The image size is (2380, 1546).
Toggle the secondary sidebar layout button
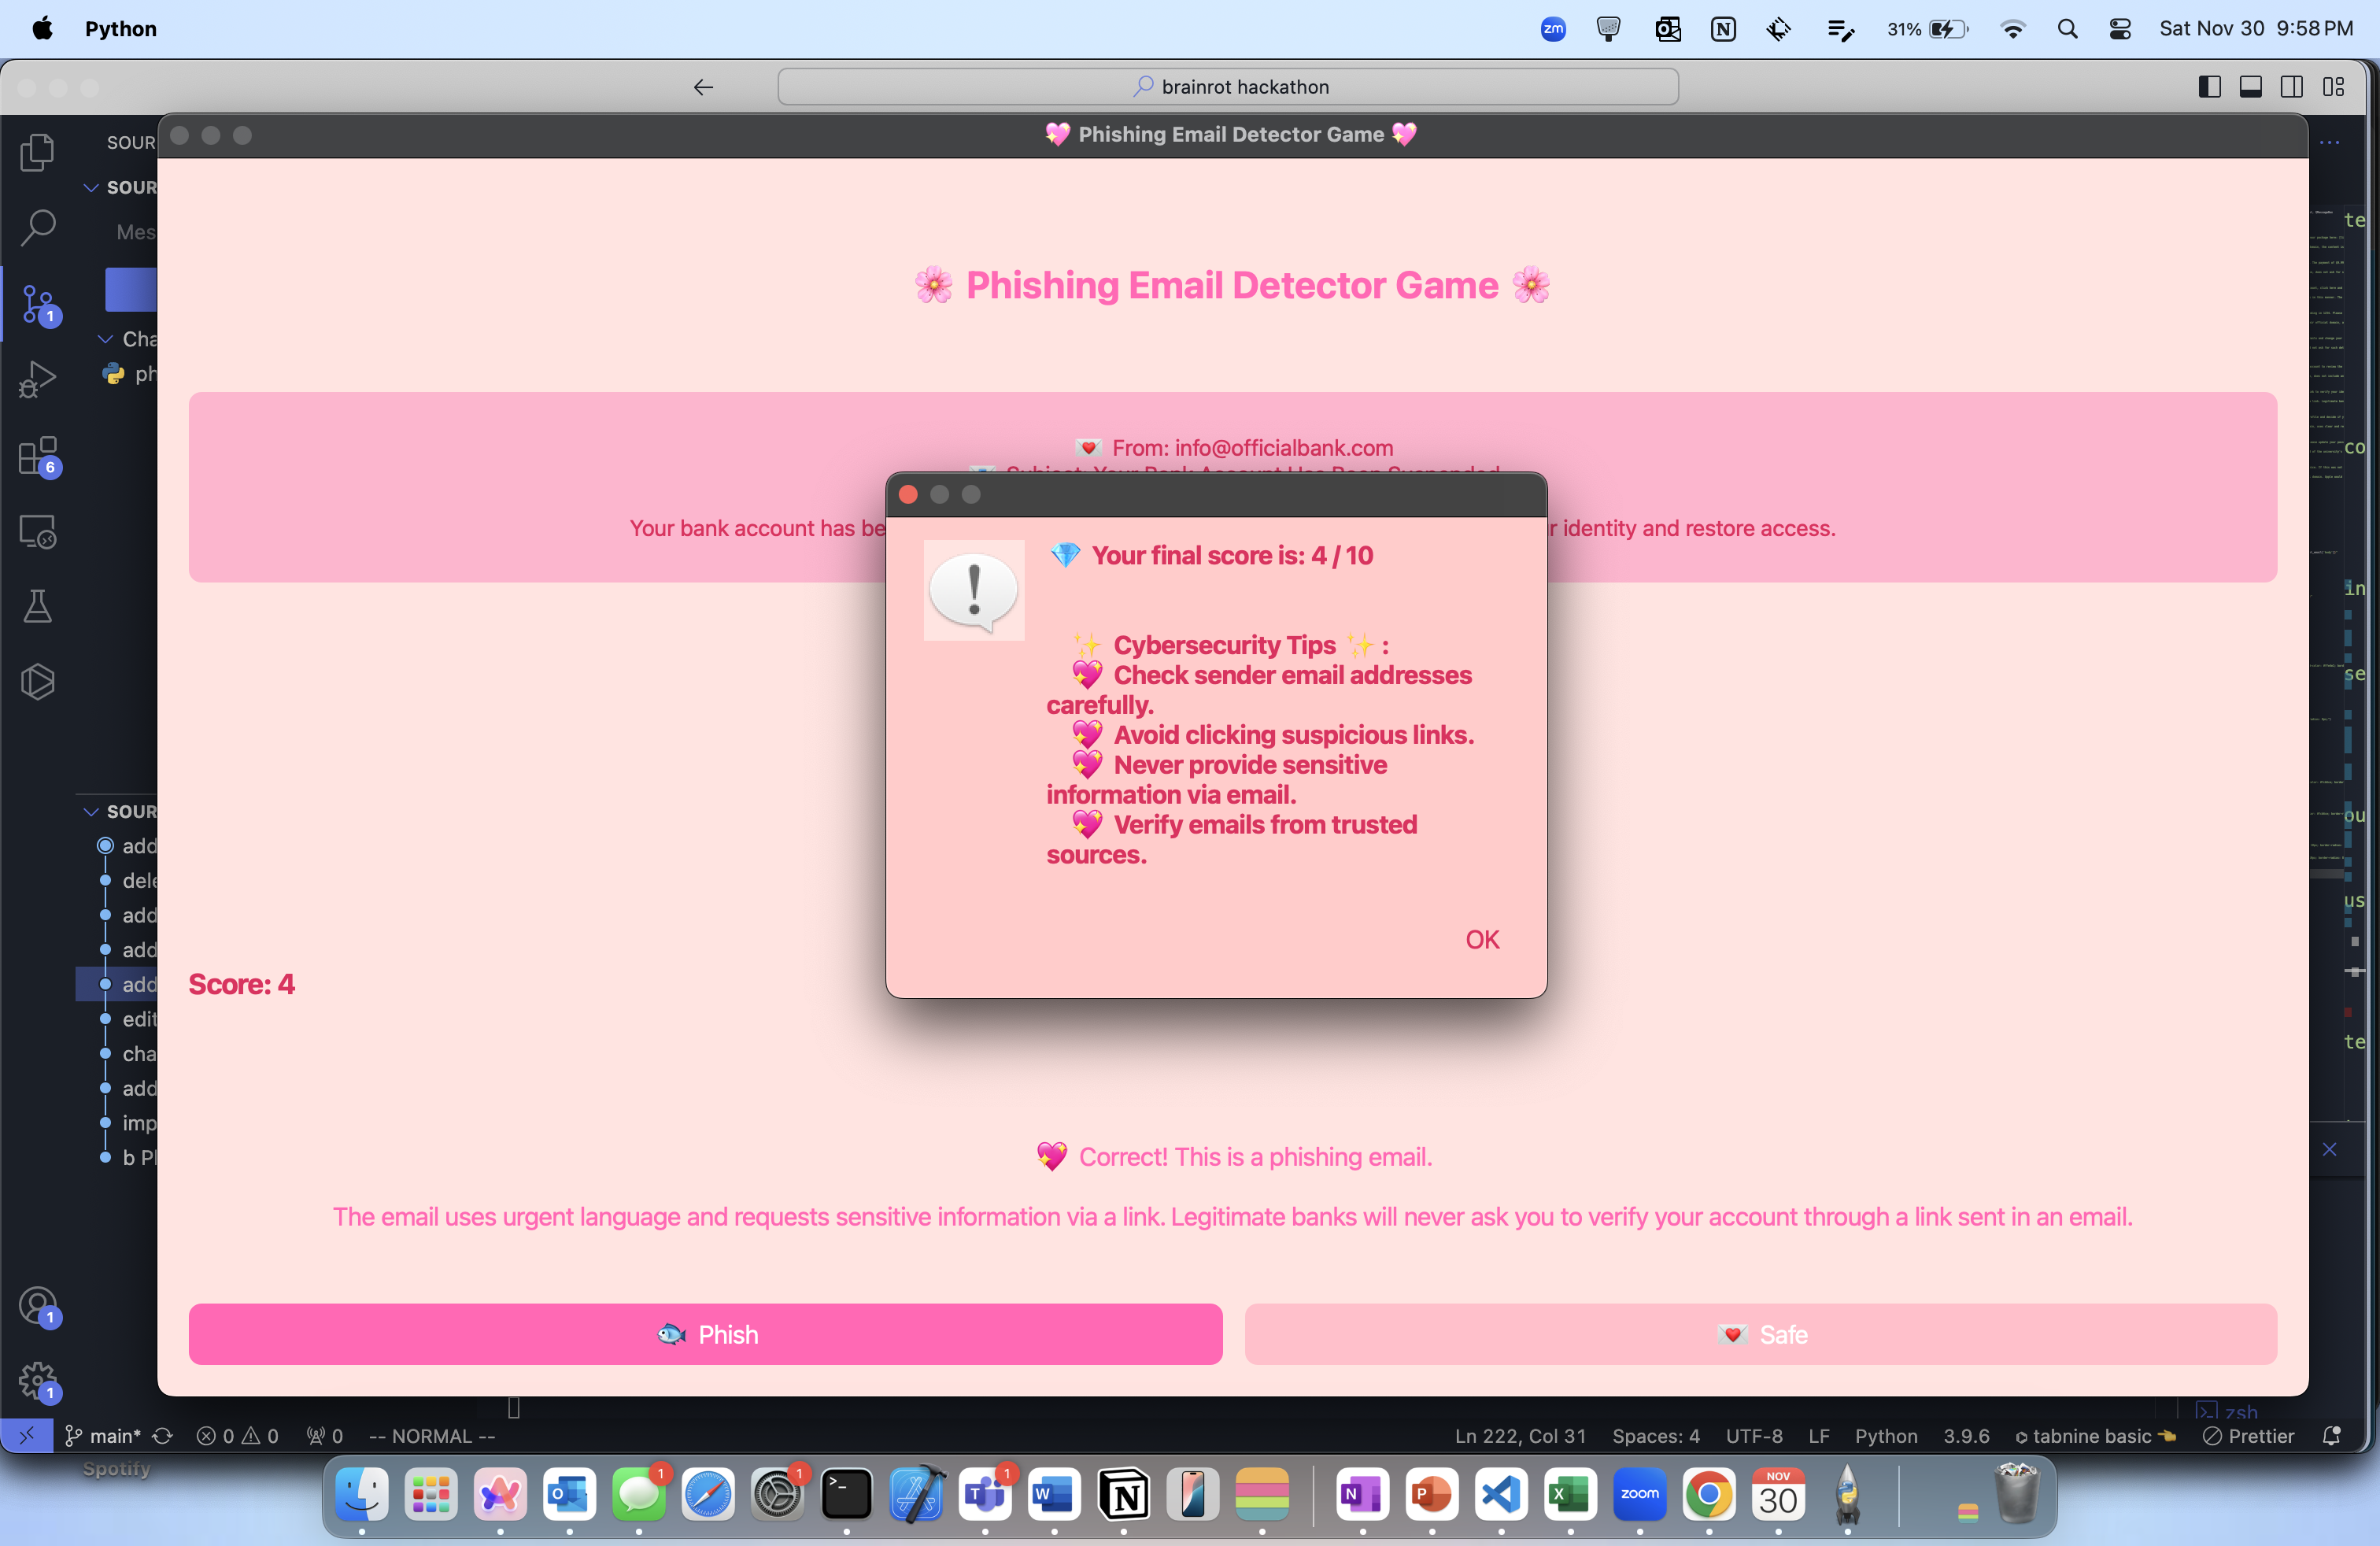[x=2291, y=87]
